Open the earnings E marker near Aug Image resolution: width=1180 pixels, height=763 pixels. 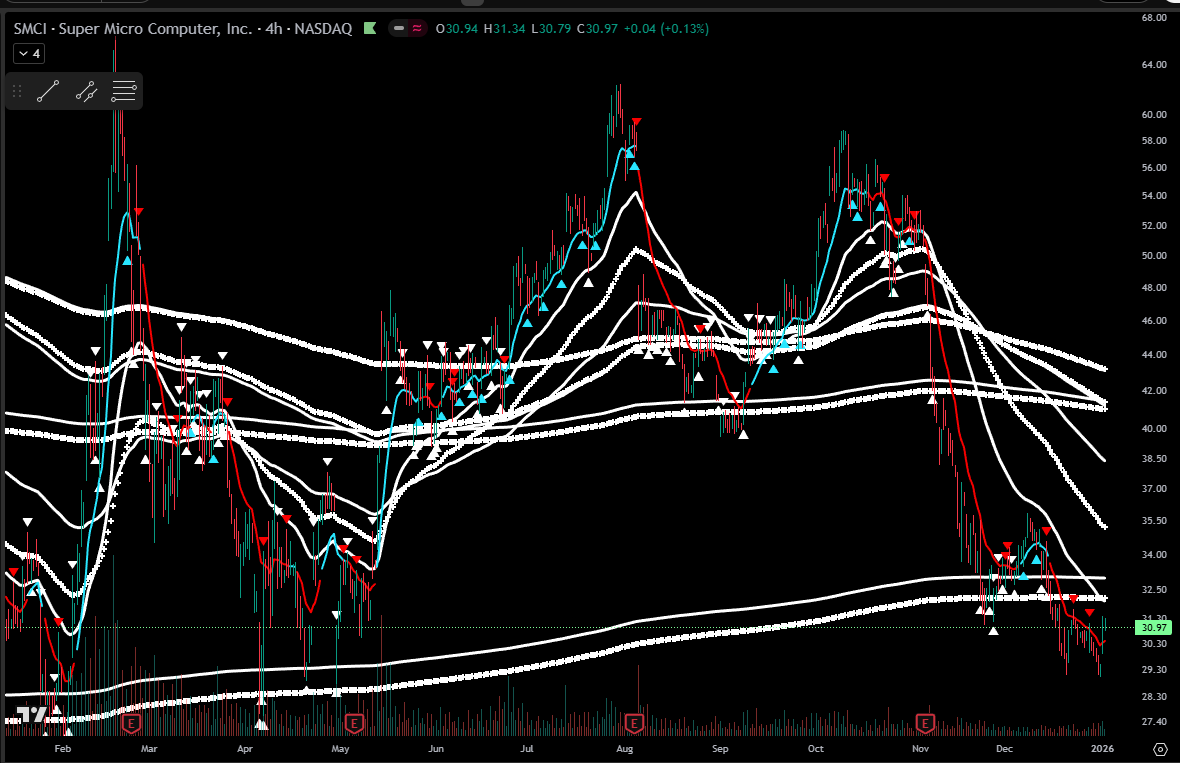(634, 724)
